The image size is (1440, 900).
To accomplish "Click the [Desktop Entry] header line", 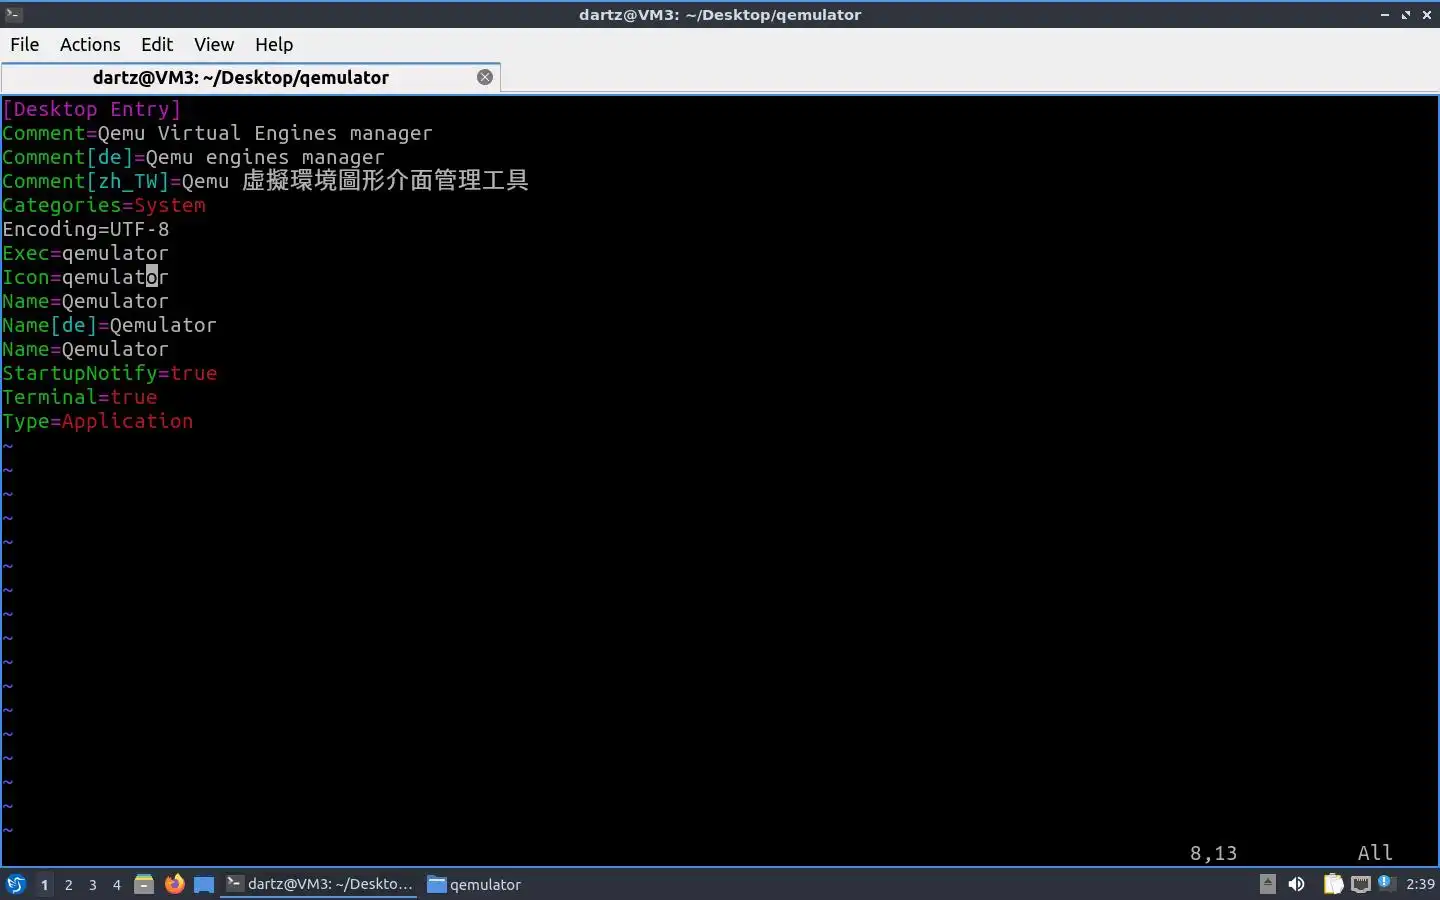I will [92, 109].
